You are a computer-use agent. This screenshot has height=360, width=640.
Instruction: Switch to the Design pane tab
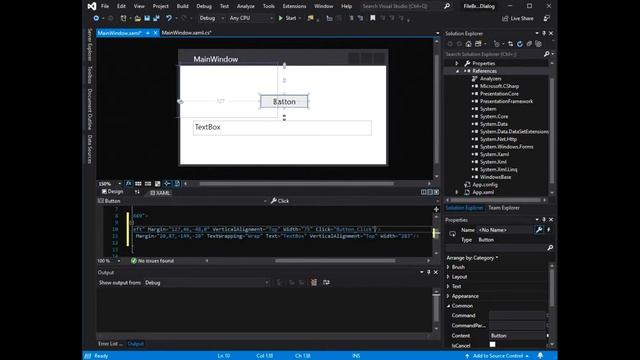click(x=112, y=191)
